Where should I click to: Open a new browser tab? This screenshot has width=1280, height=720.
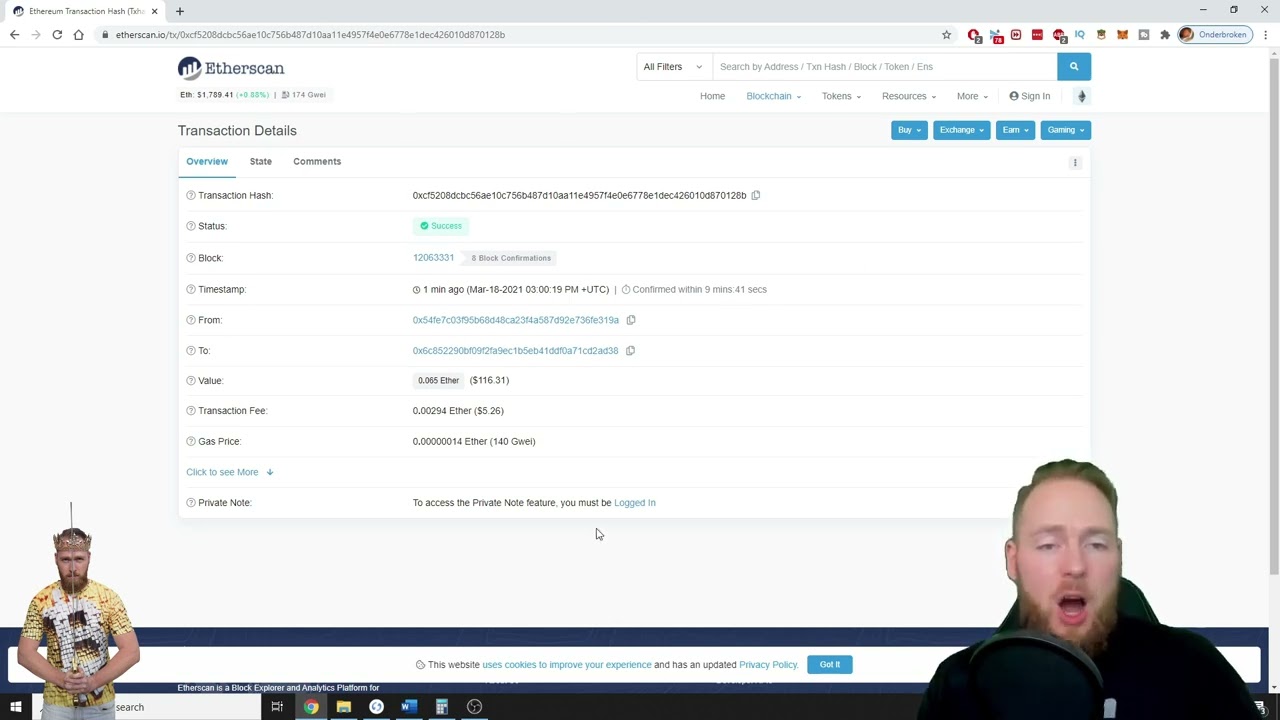[x=180, y=11]
